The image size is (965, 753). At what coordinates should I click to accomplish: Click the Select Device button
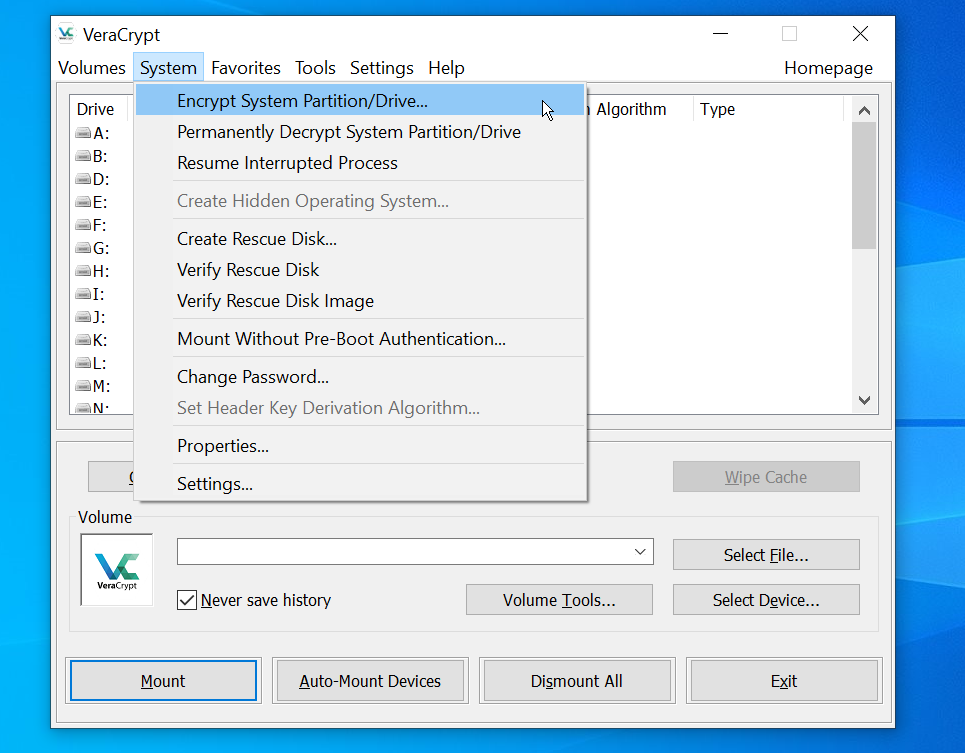[x=765, y=600]
